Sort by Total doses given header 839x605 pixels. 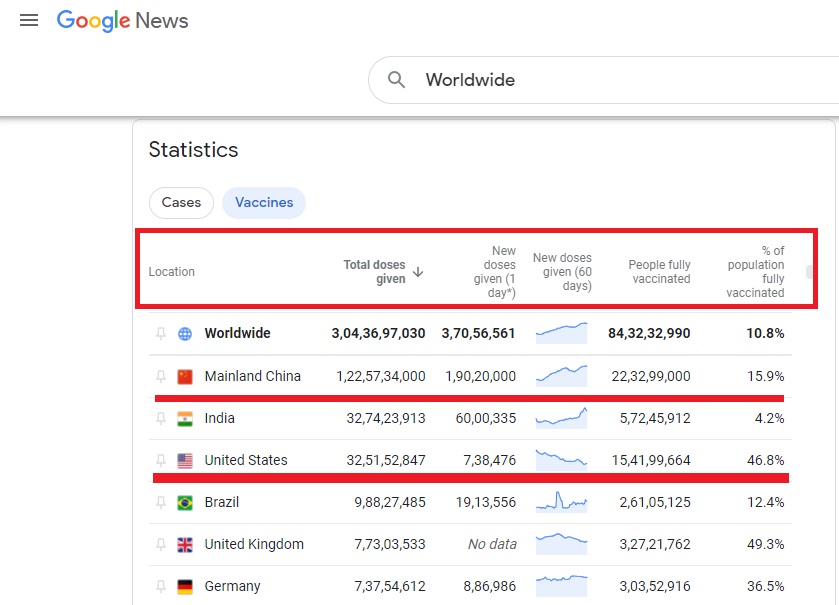(375, 272)
